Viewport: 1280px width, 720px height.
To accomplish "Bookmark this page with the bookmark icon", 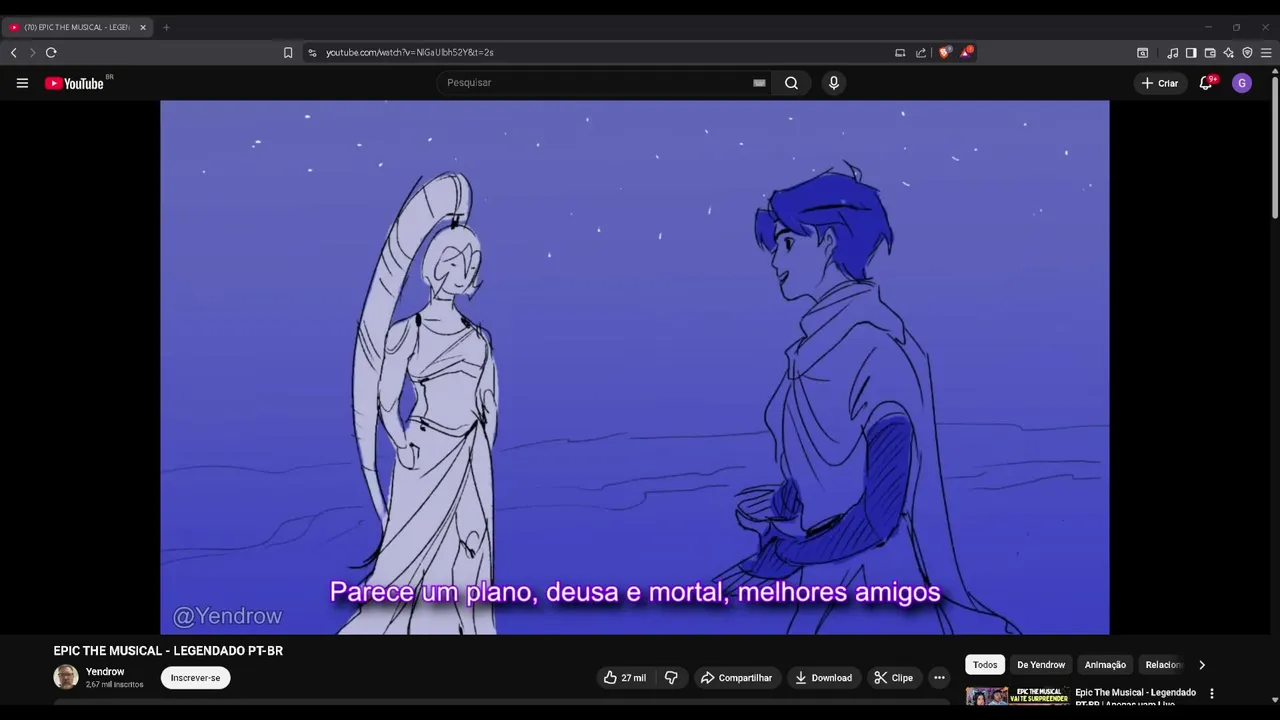I will point(288,52).
